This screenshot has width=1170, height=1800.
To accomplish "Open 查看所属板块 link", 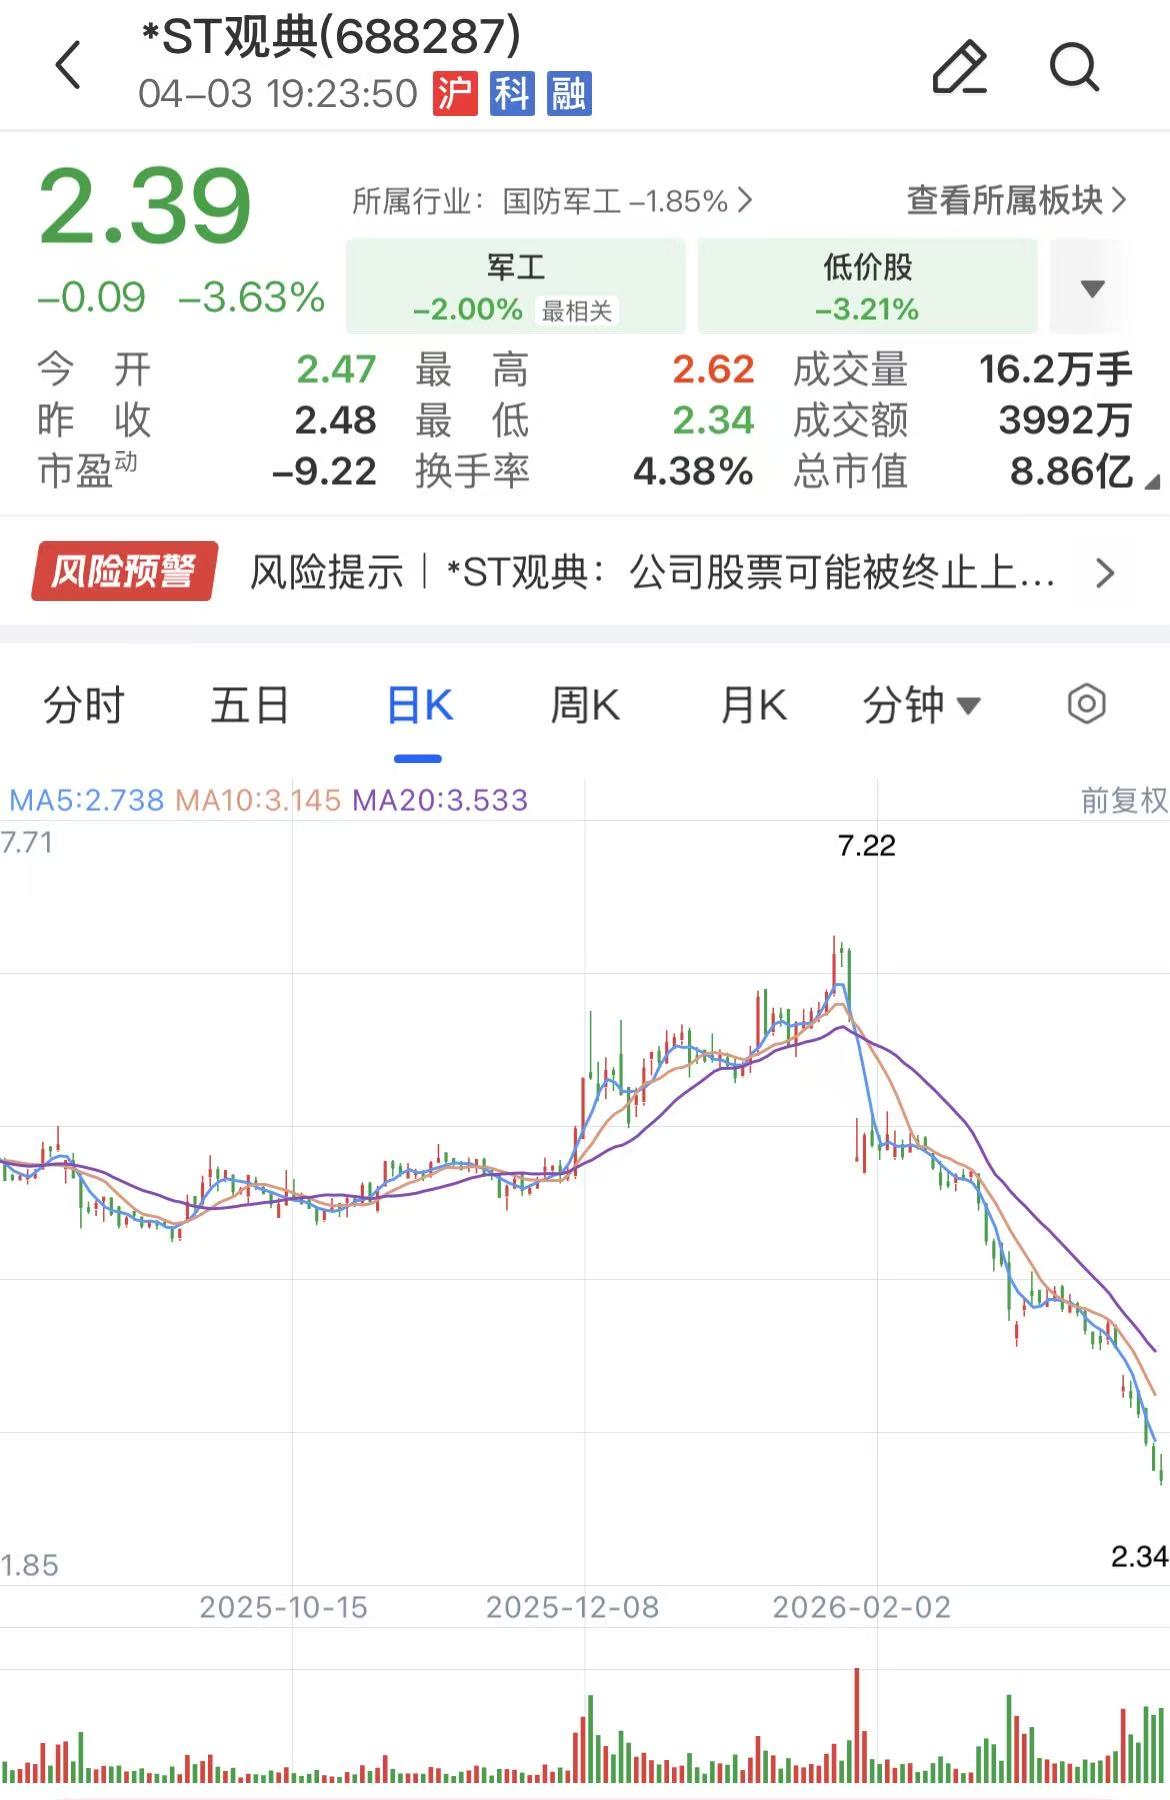I will tap(1016, 200).
